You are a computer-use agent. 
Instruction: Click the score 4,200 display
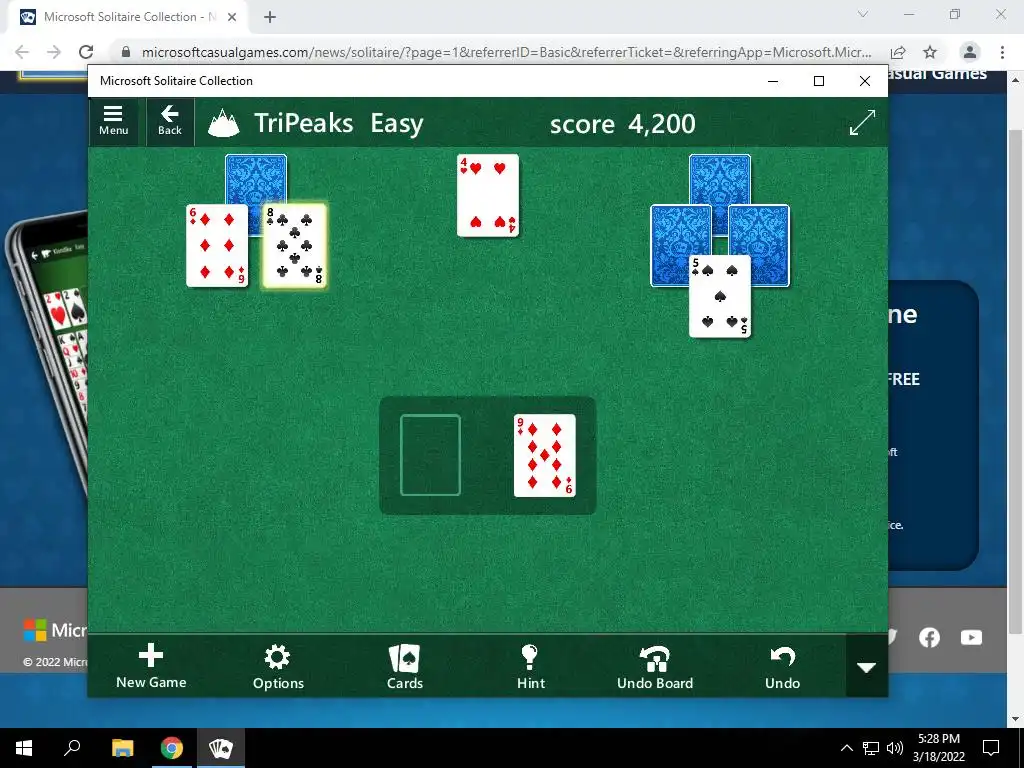point(622,123)
